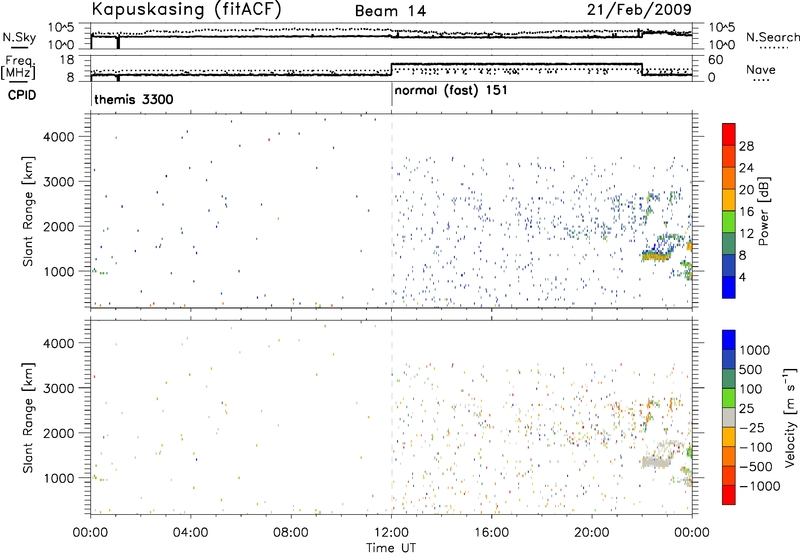Click the "Time UT" axis title

coord(391,548)
